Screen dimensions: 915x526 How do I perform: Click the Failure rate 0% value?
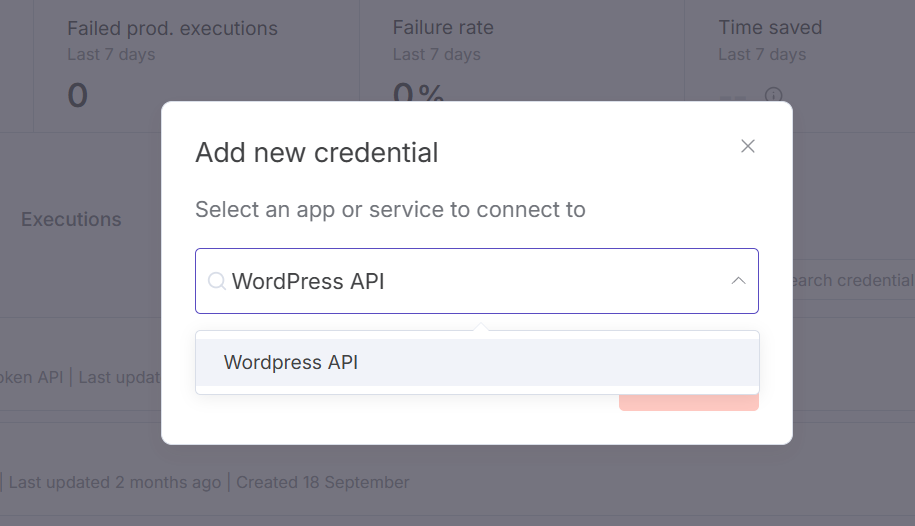(x=418, y=95)
